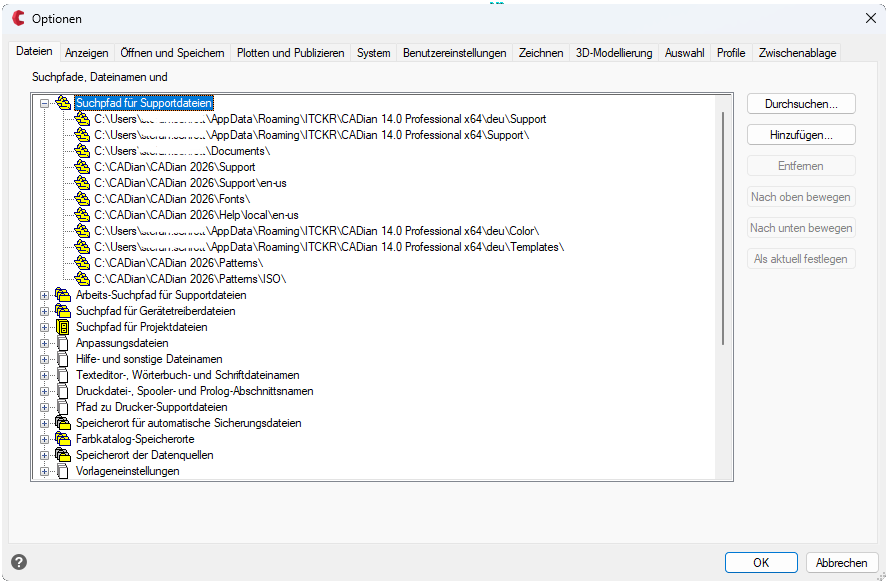Click the tree list vertical scrollbar
Viewport: 889px width, 583px height.
pos(723,228)
